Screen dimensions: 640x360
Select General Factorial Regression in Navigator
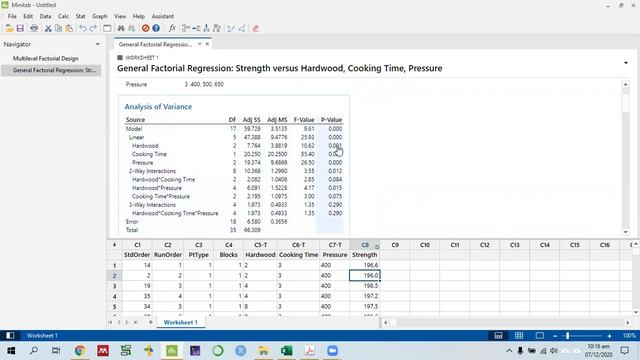tap(51, 70)
